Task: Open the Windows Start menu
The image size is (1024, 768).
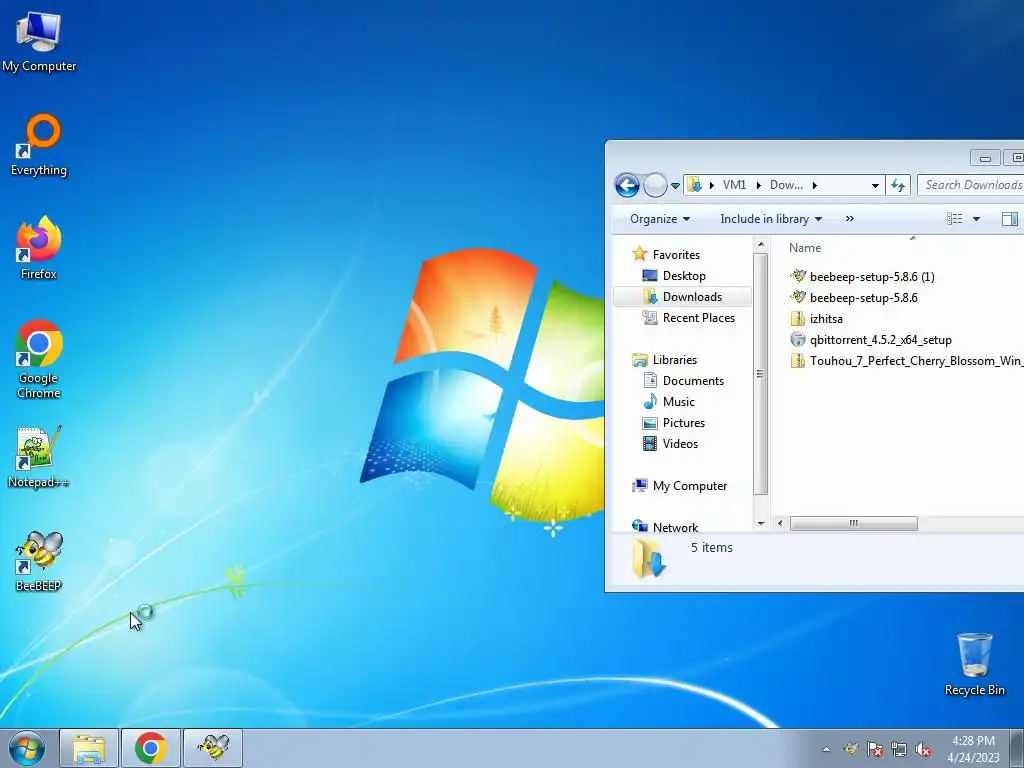Action: click(26, 748)
